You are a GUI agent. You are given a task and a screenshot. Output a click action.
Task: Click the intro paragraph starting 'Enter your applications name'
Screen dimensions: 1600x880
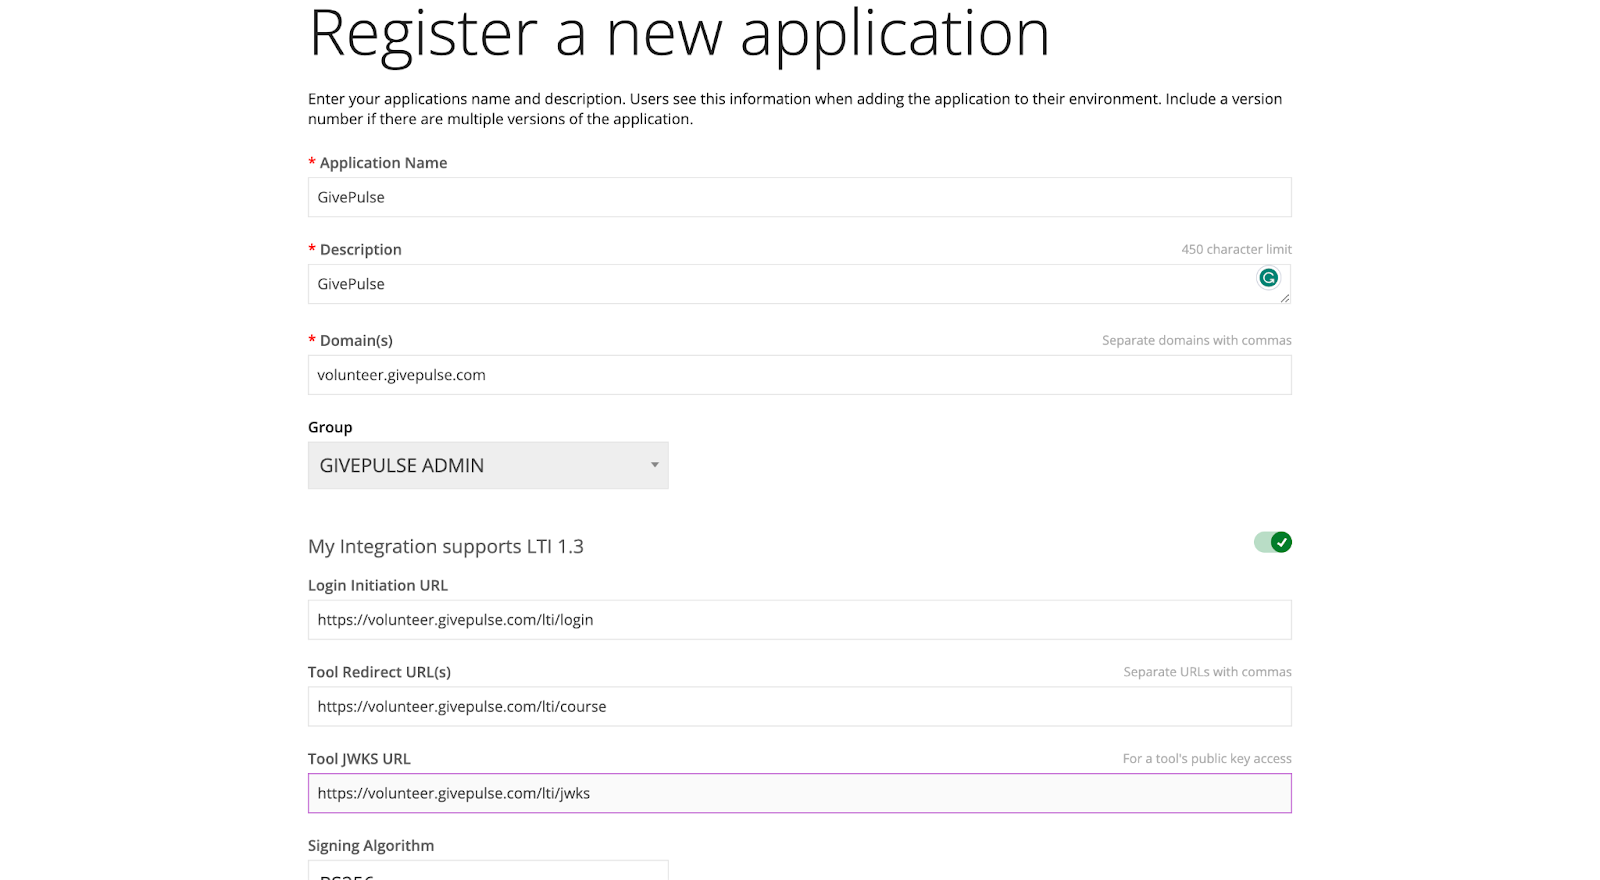(795, 109)
